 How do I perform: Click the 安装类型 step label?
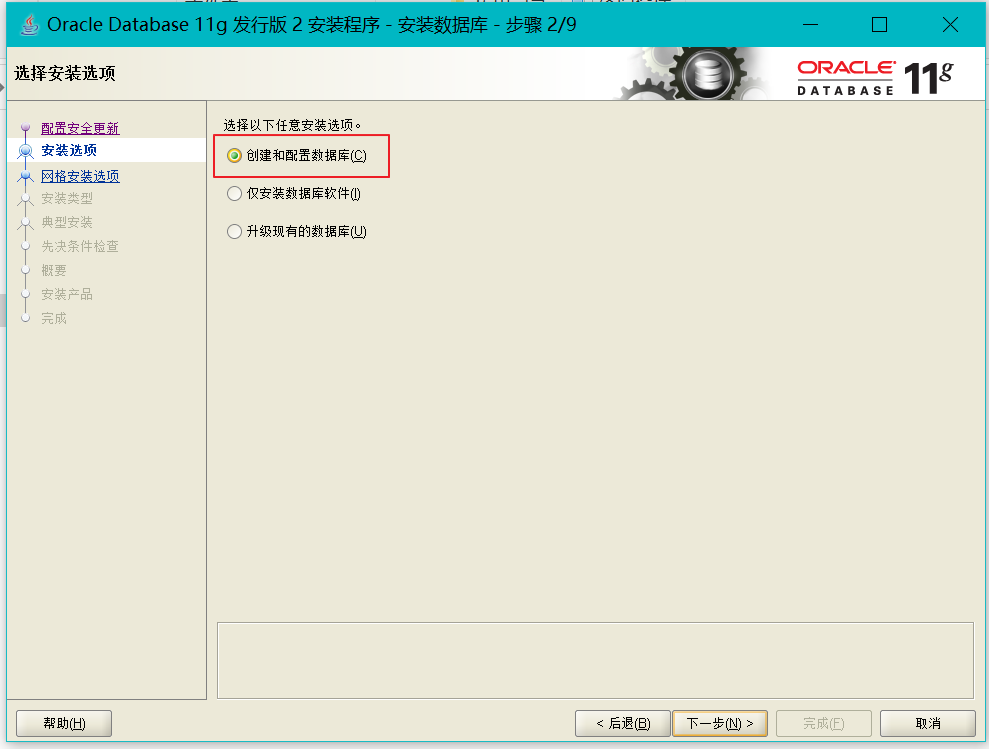coord(67,198)
